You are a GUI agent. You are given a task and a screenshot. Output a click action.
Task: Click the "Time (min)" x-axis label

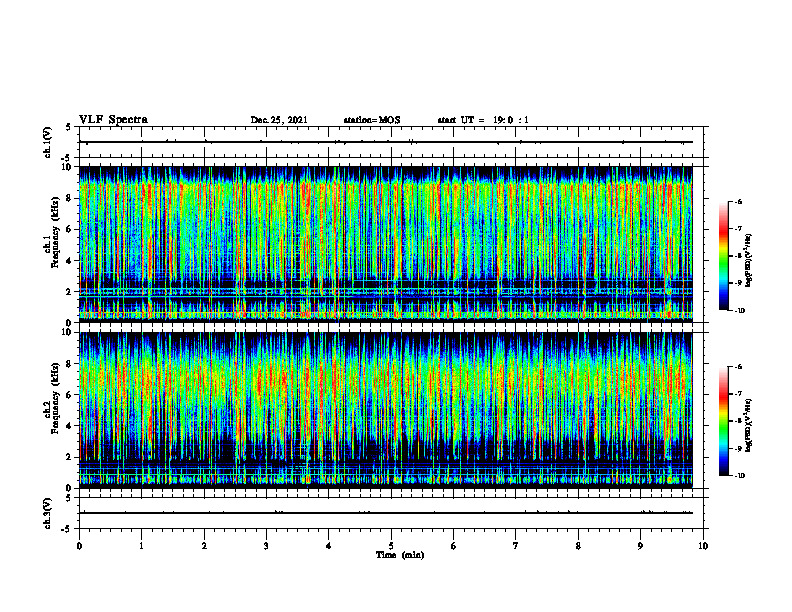click(400, 555)
